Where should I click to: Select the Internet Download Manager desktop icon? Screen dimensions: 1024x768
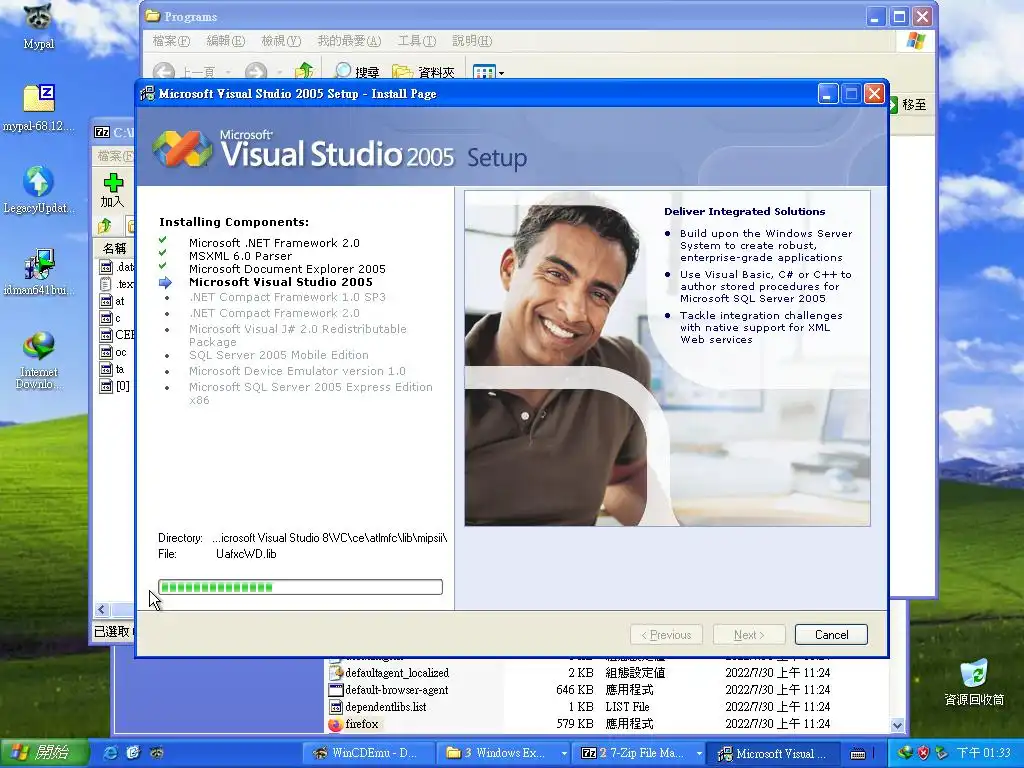pos(39,360)
